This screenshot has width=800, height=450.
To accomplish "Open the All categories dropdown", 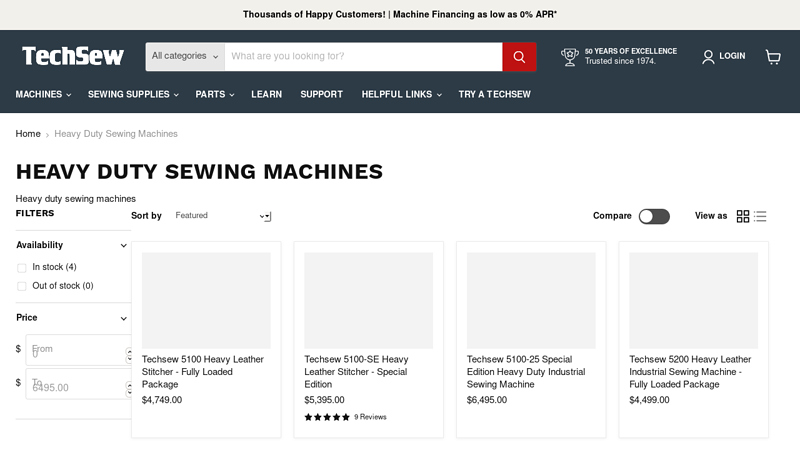I will pos(185,57).
